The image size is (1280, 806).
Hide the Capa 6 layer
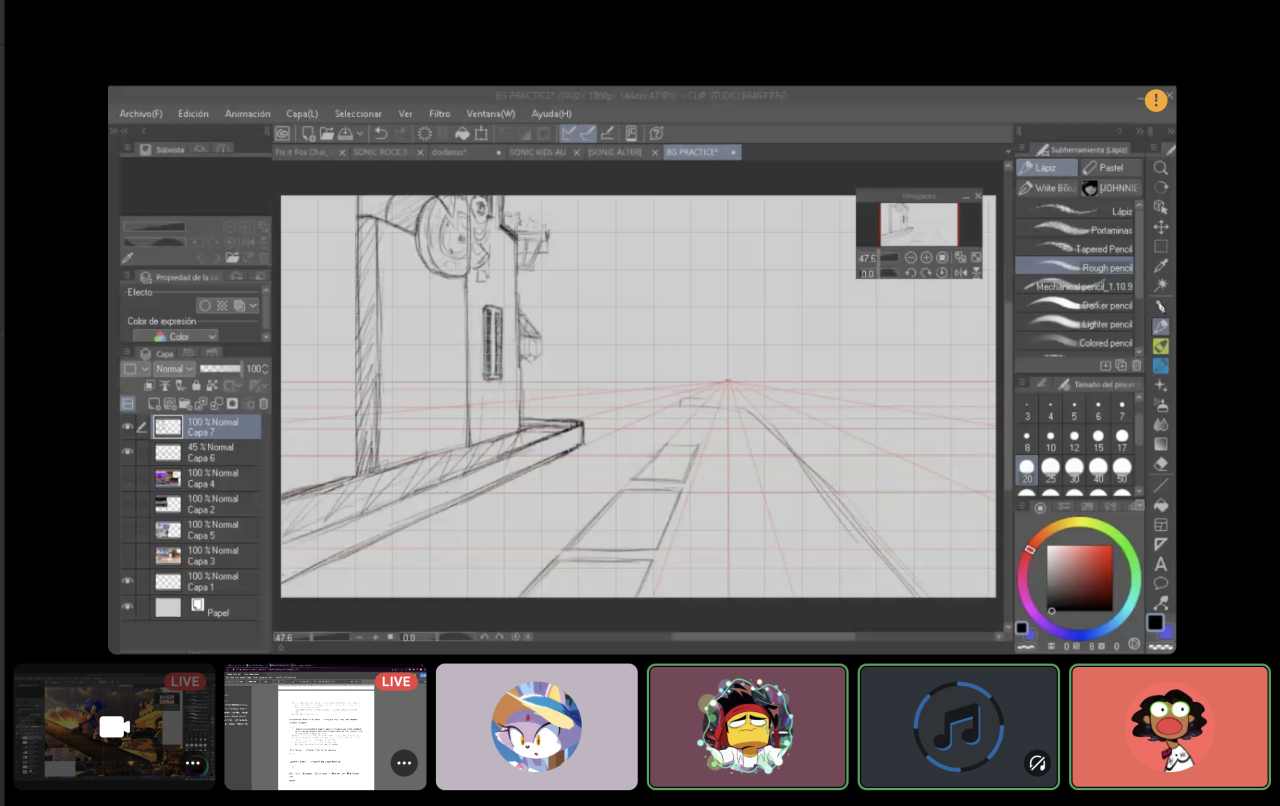(127, 452)
